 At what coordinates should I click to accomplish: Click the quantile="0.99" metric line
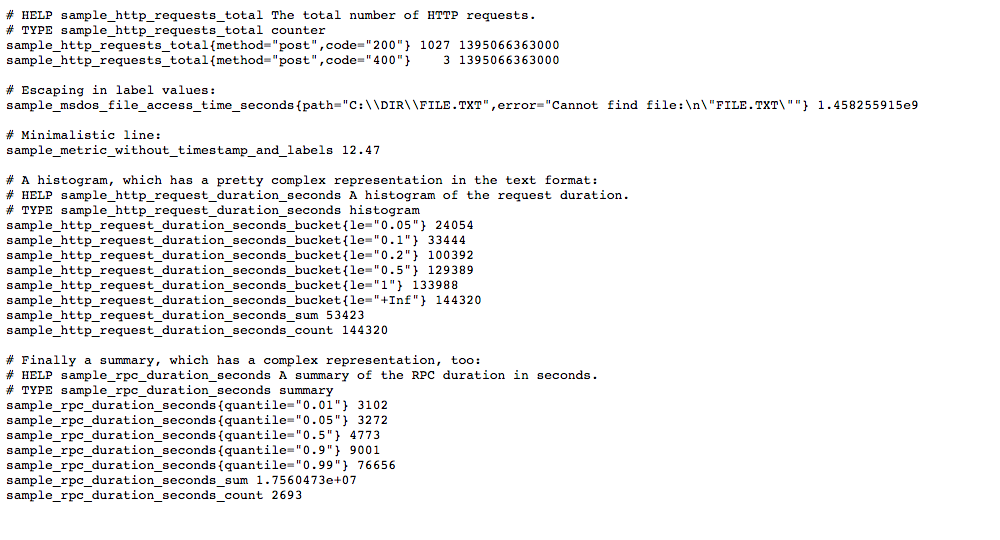tap(200, 465)
